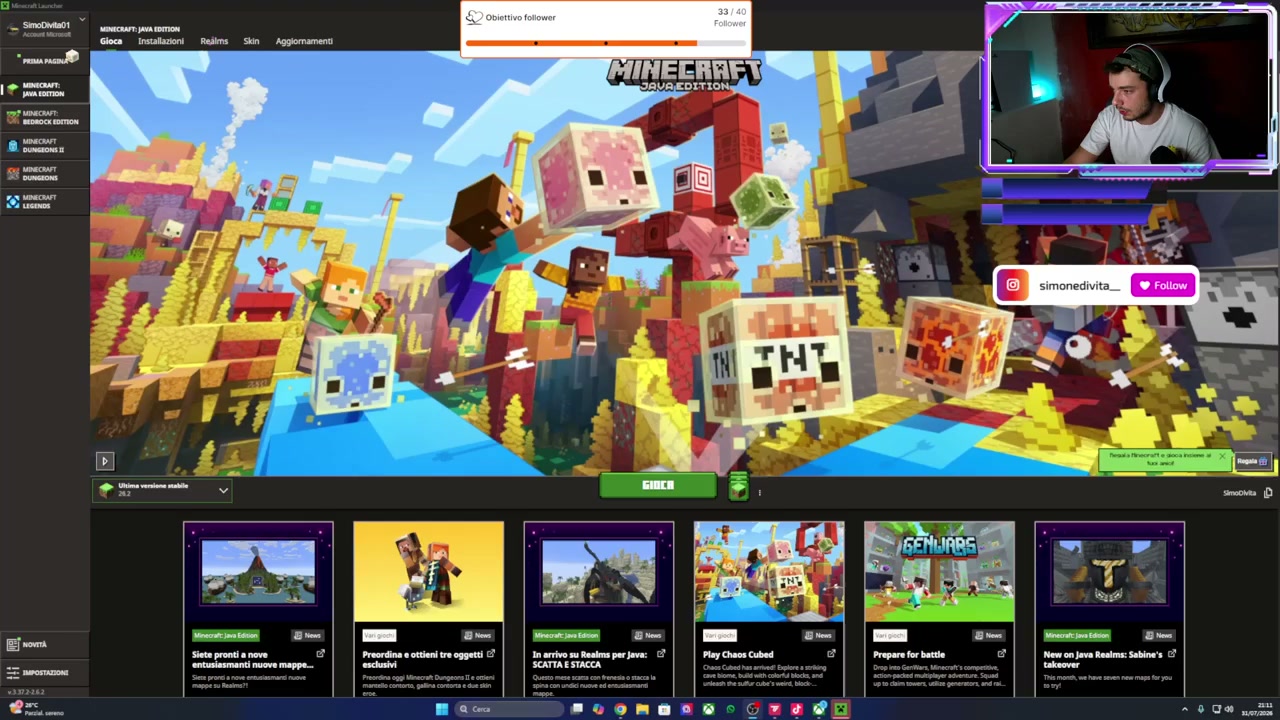Close the Regala Minecraft tooltip
Image resolution: width=1280 pixels, height=720 pixels.
pyautogui.click(x=1221, y=456)
